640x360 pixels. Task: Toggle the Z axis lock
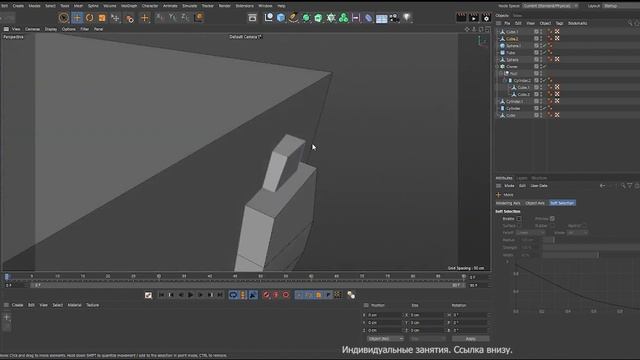[x=185, y=18]
